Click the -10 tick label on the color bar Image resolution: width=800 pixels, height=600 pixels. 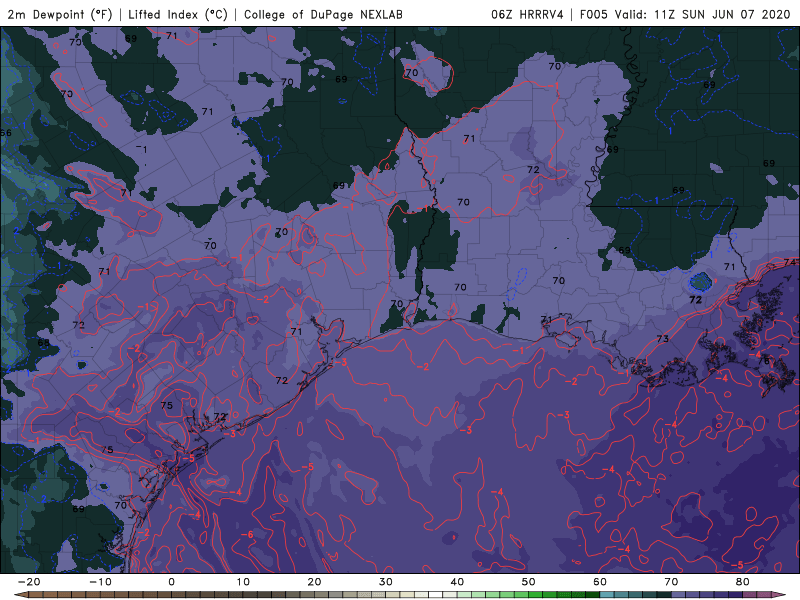pos(100,582)
